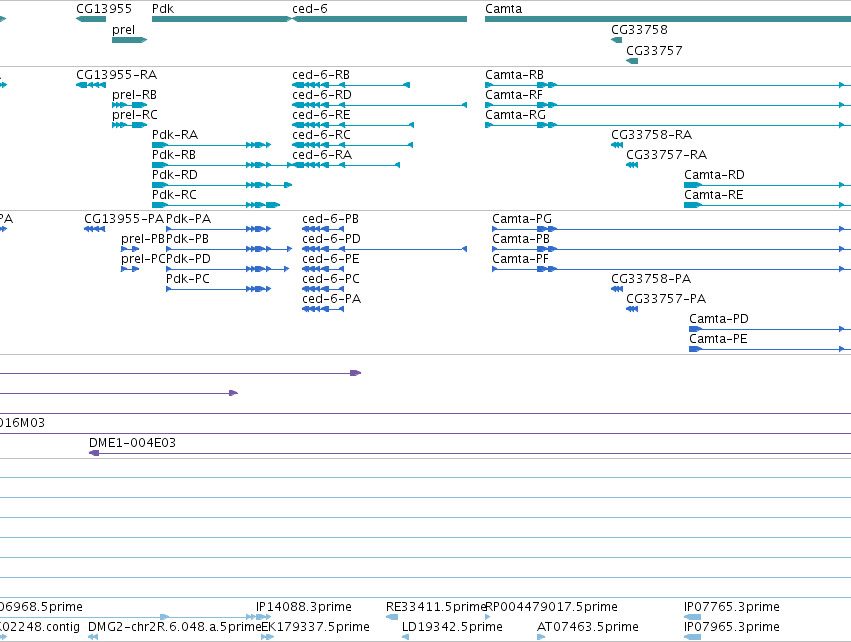Select the Camta-RB transcript label
This screenshot has height=642, width=851.
(515, 74)
